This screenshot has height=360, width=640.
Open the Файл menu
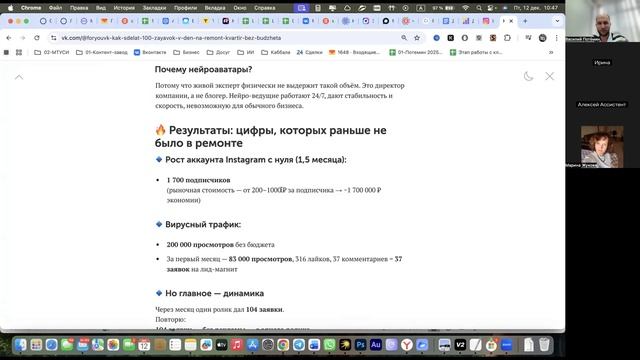click(x=56, y=8)
